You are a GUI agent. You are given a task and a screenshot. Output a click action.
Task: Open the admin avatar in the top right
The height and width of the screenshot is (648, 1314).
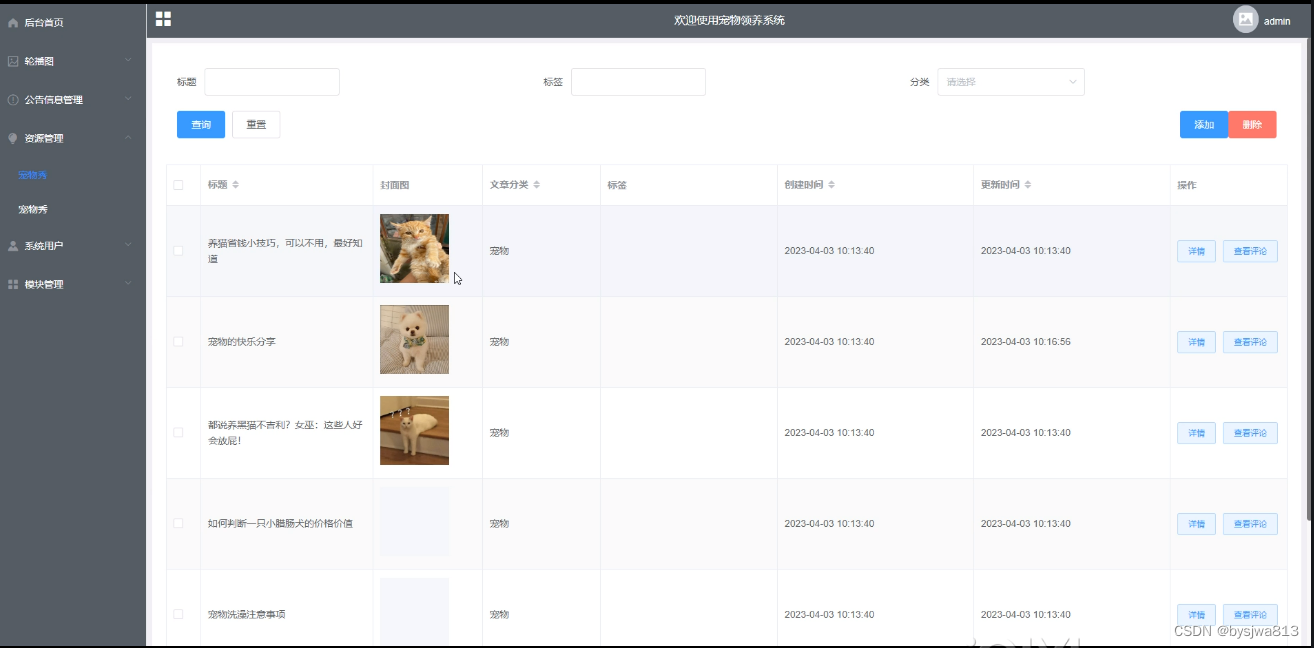point(1246,19)
